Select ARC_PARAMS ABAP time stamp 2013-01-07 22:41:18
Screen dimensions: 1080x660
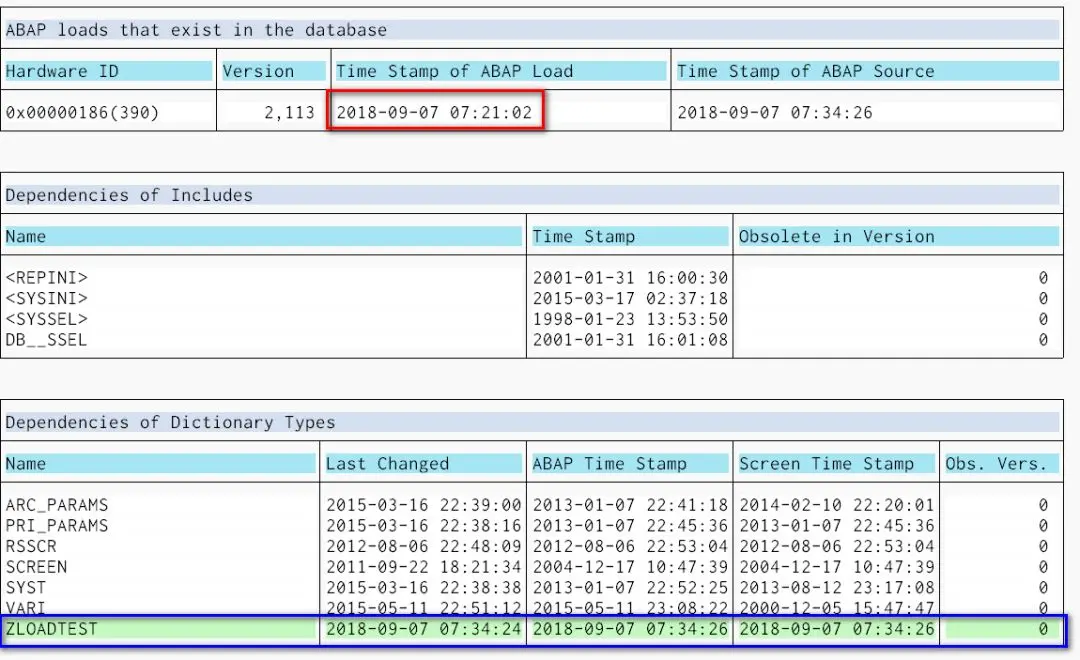pos(630,506)
